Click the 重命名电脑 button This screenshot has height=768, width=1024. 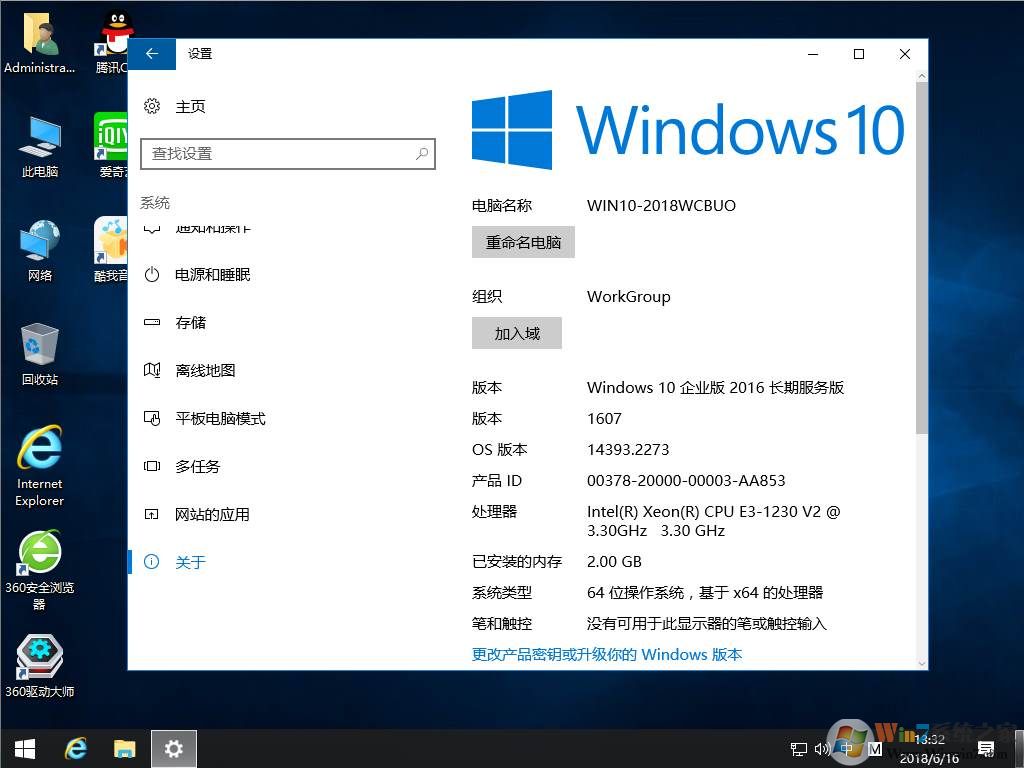click(523, 242)
